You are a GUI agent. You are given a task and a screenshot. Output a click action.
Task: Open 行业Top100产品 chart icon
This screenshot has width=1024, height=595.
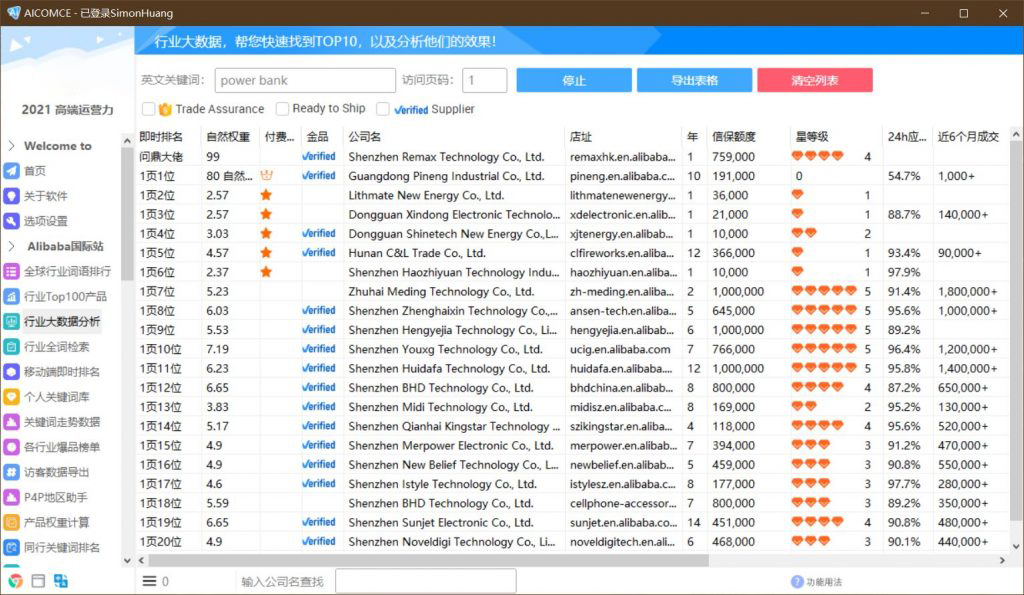point(11,297)
